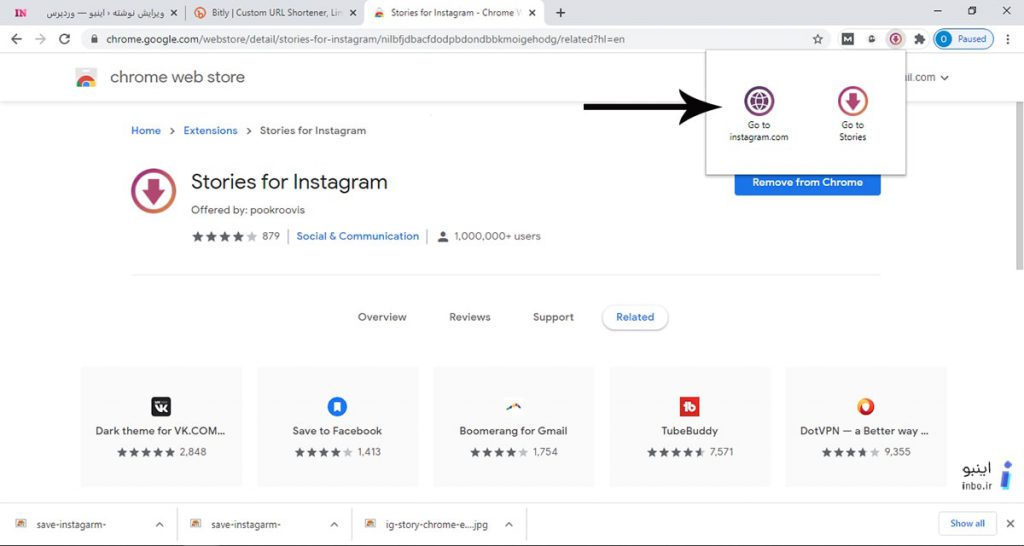
Task: Click the page vertical scrollbar
Action: (1019, 186)
